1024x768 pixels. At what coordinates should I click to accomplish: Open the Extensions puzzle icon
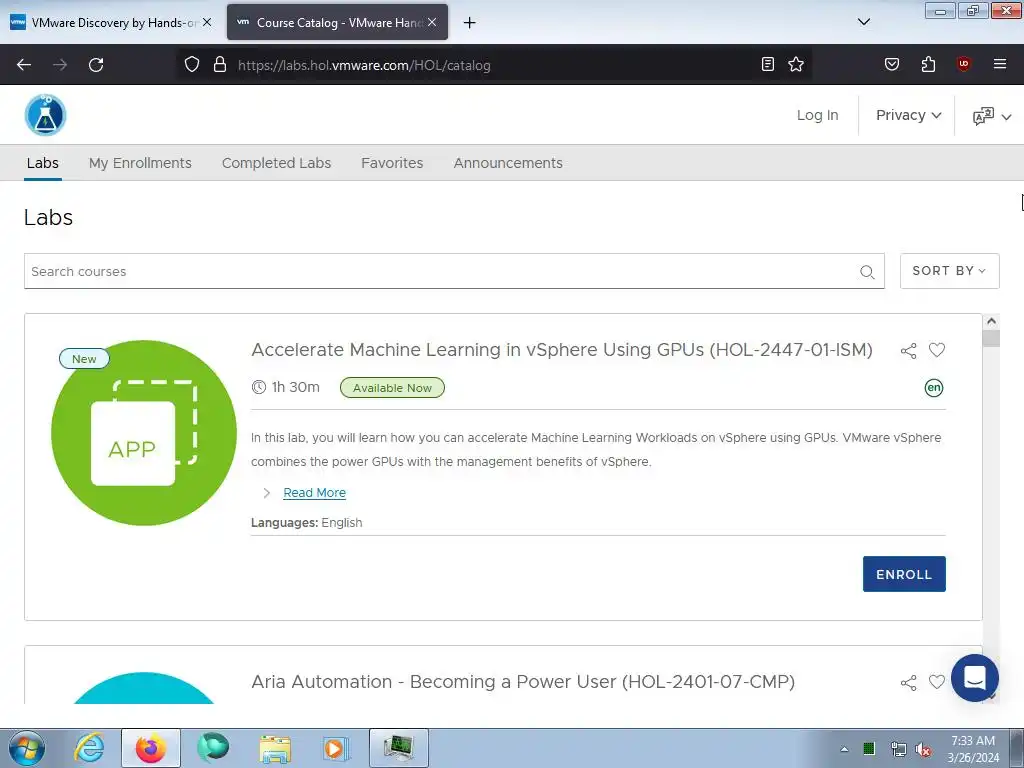tap(928, 64)
